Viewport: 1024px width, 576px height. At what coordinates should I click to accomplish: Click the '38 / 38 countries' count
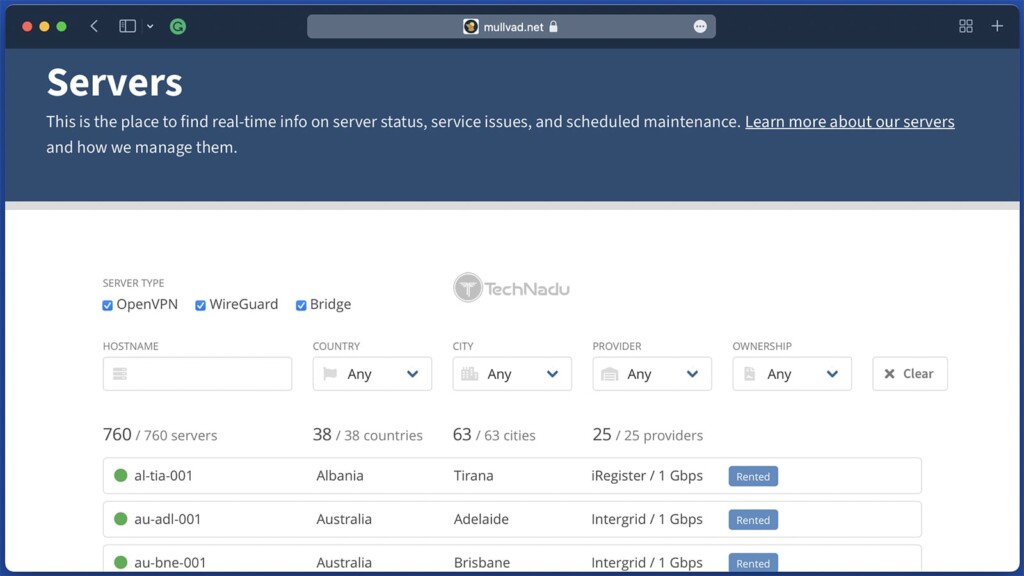(x=368, y=435)
